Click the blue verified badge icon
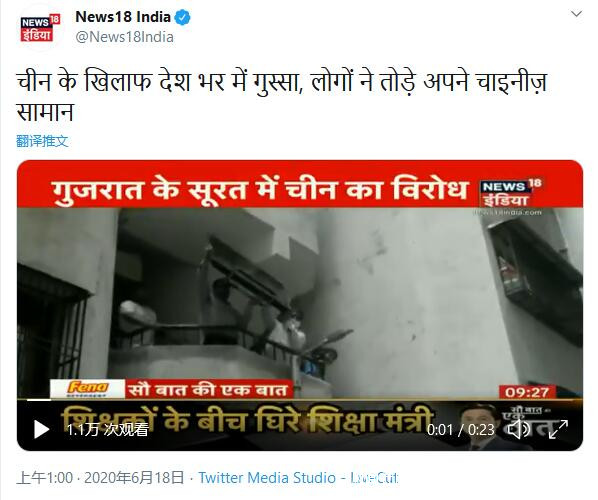The width and height of the screenshot is (598, 500). click(182, 18)
